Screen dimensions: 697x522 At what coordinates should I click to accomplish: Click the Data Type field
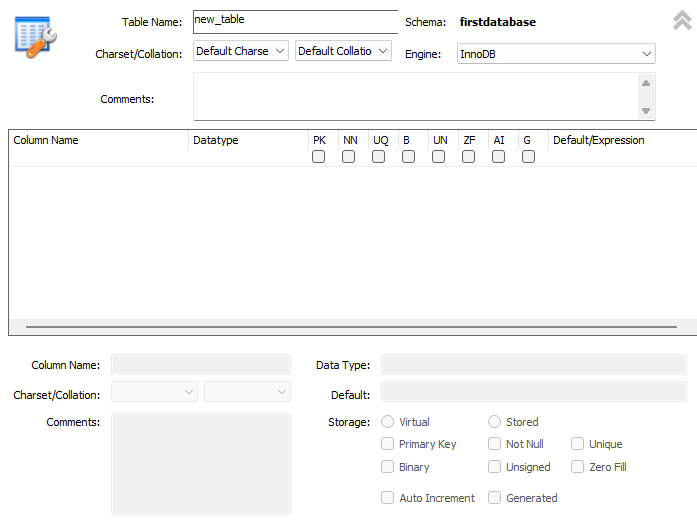click(534, 365)
